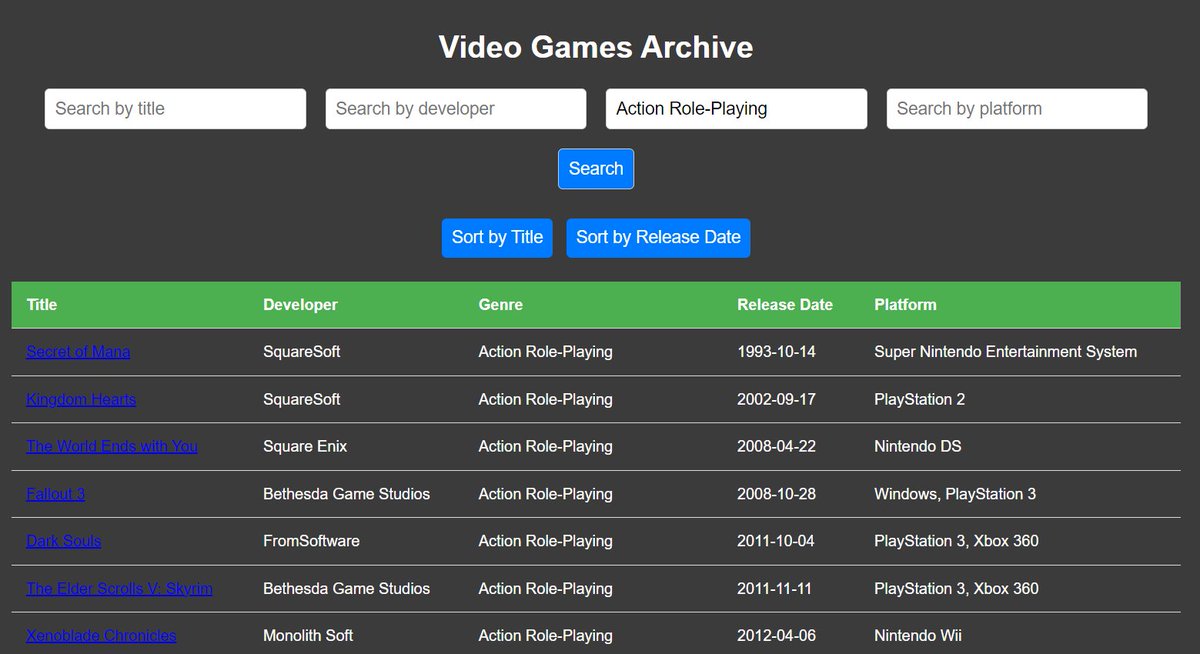Sort results by Release Date

tap(658, 238)
